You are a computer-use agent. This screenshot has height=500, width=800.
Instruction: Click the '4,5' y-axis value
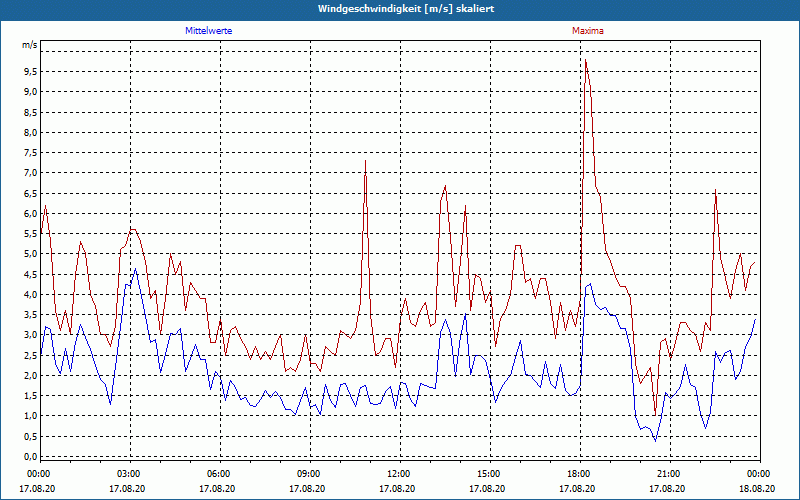pos(31,274)
